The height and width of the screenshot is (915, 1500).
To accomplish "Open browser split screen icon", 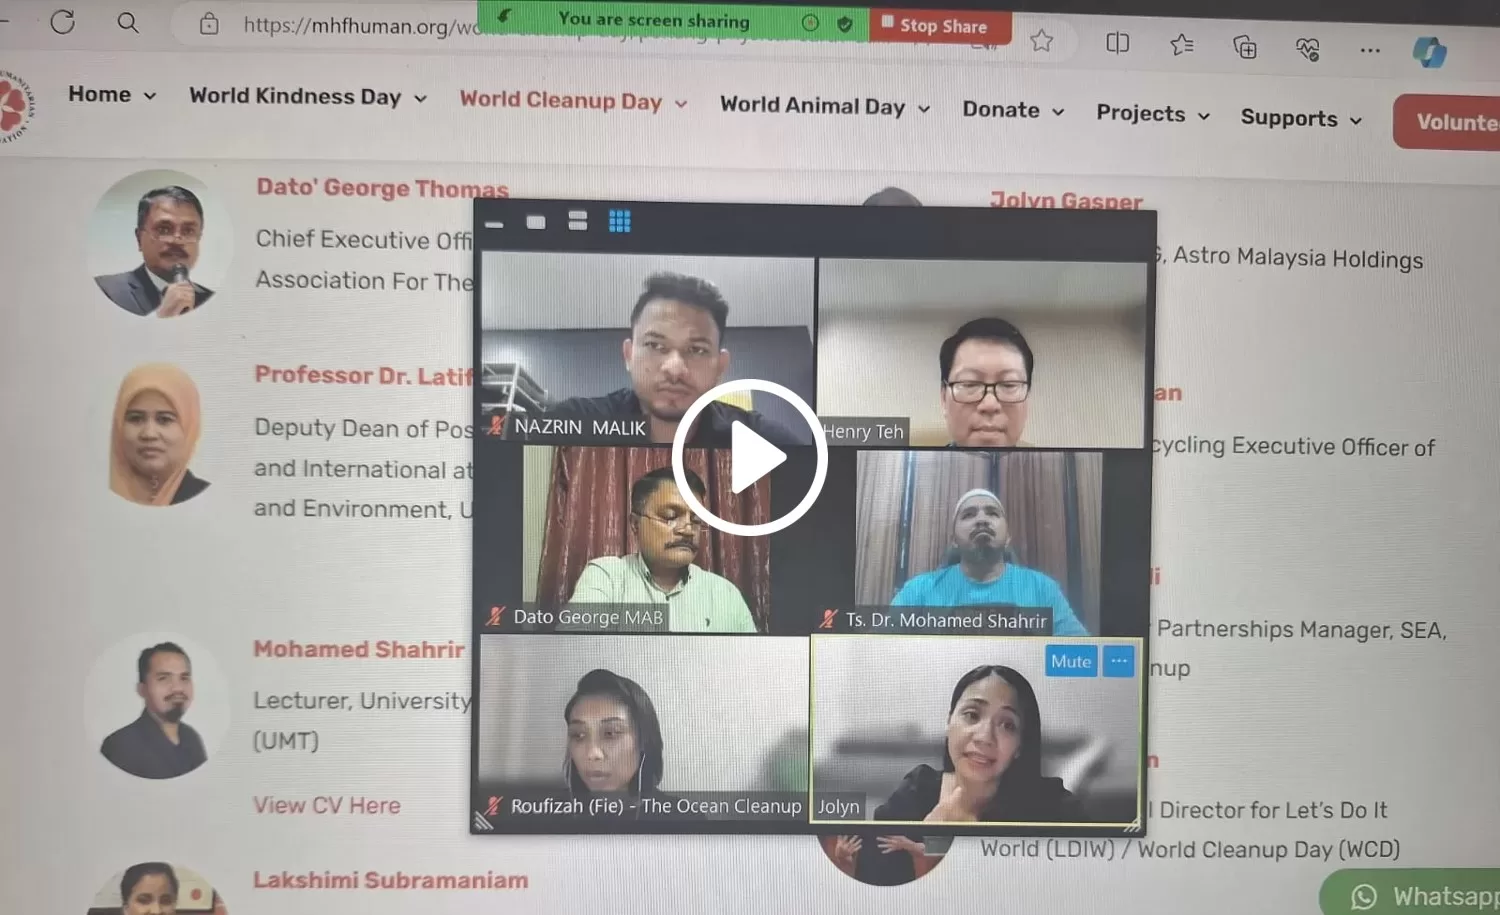I will coord(1117,43).
